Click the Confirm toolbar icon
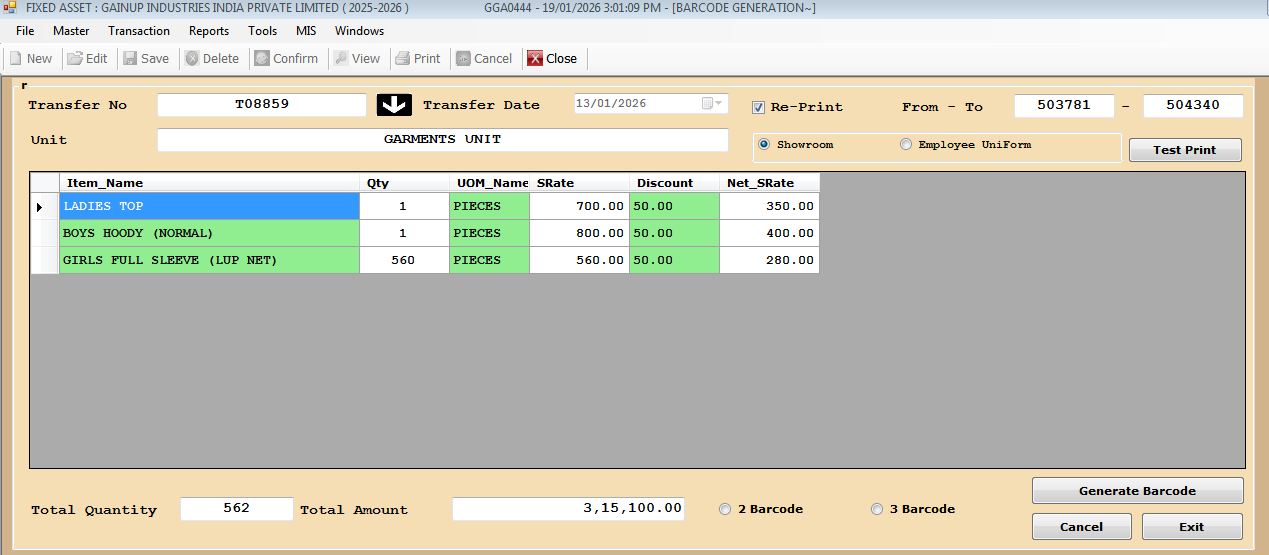This screenshot has height=555, width=1269. pos(262,59)
